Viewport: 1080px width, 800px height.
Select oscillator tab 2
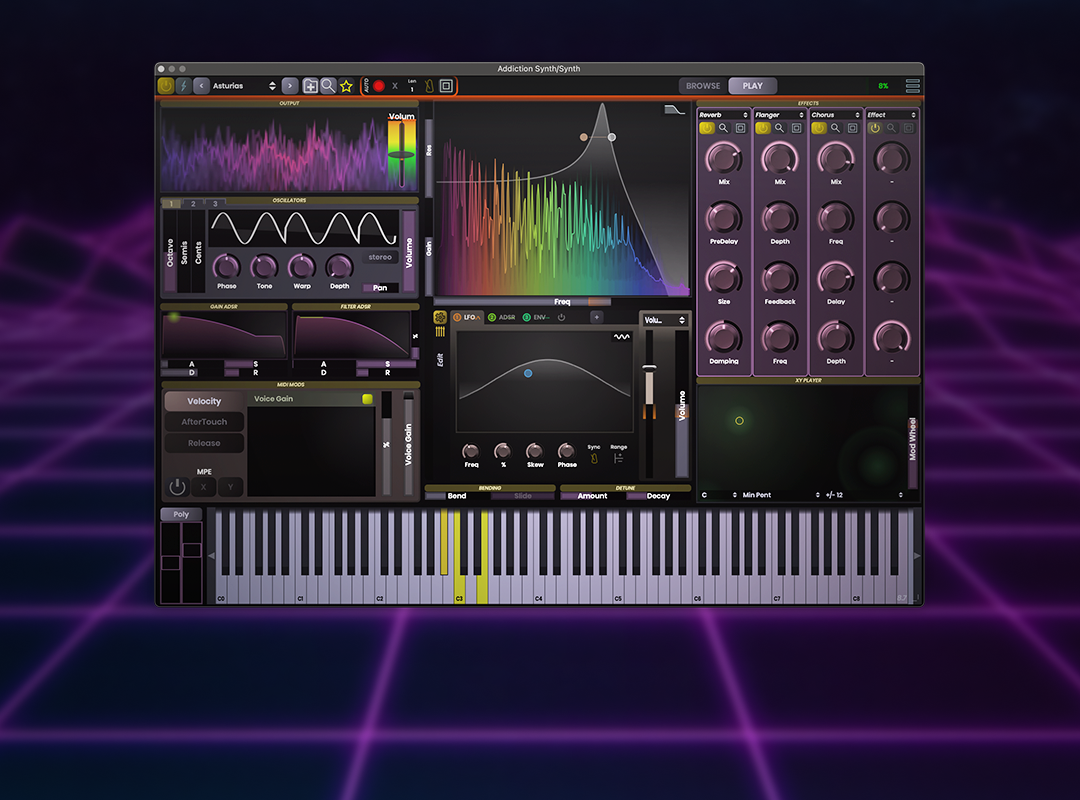(193, 204)
